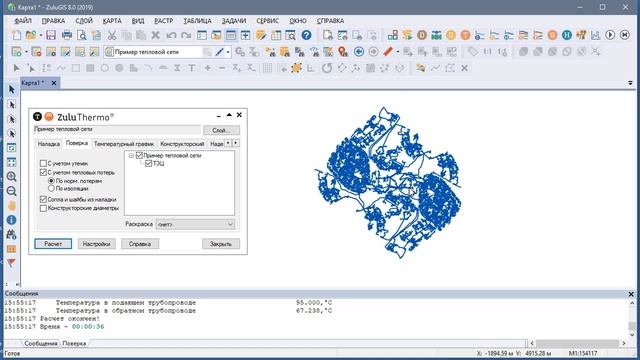Click the 'Справка' button
The image size is (640, 360).
(140, 244)
